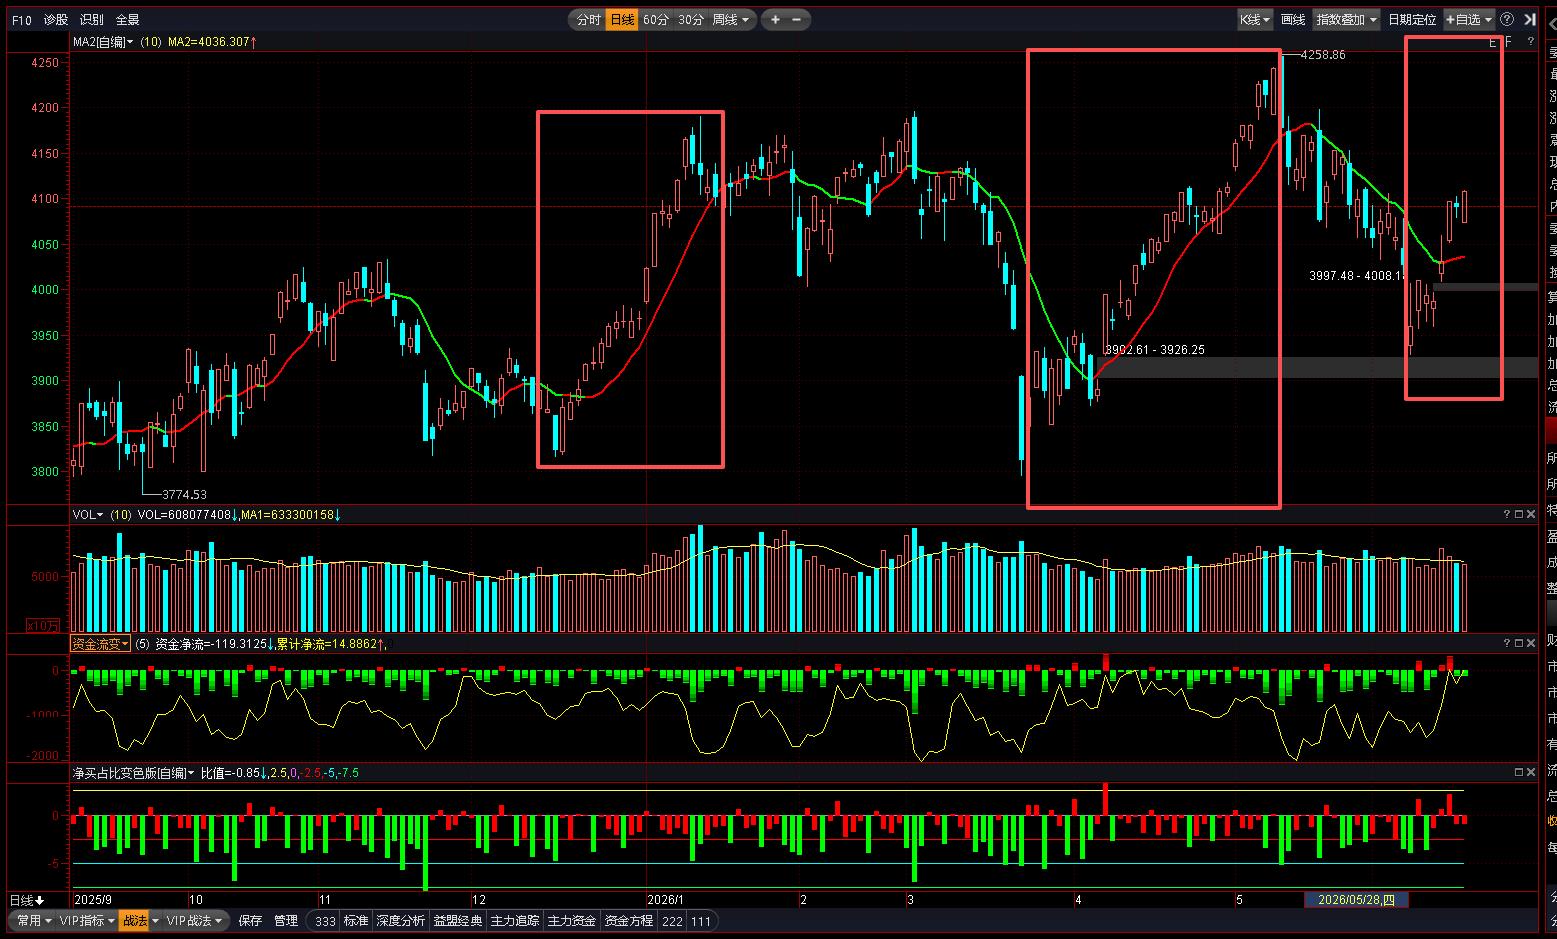
Task: Switch to 全景 view
Action: tap(128, 20)
